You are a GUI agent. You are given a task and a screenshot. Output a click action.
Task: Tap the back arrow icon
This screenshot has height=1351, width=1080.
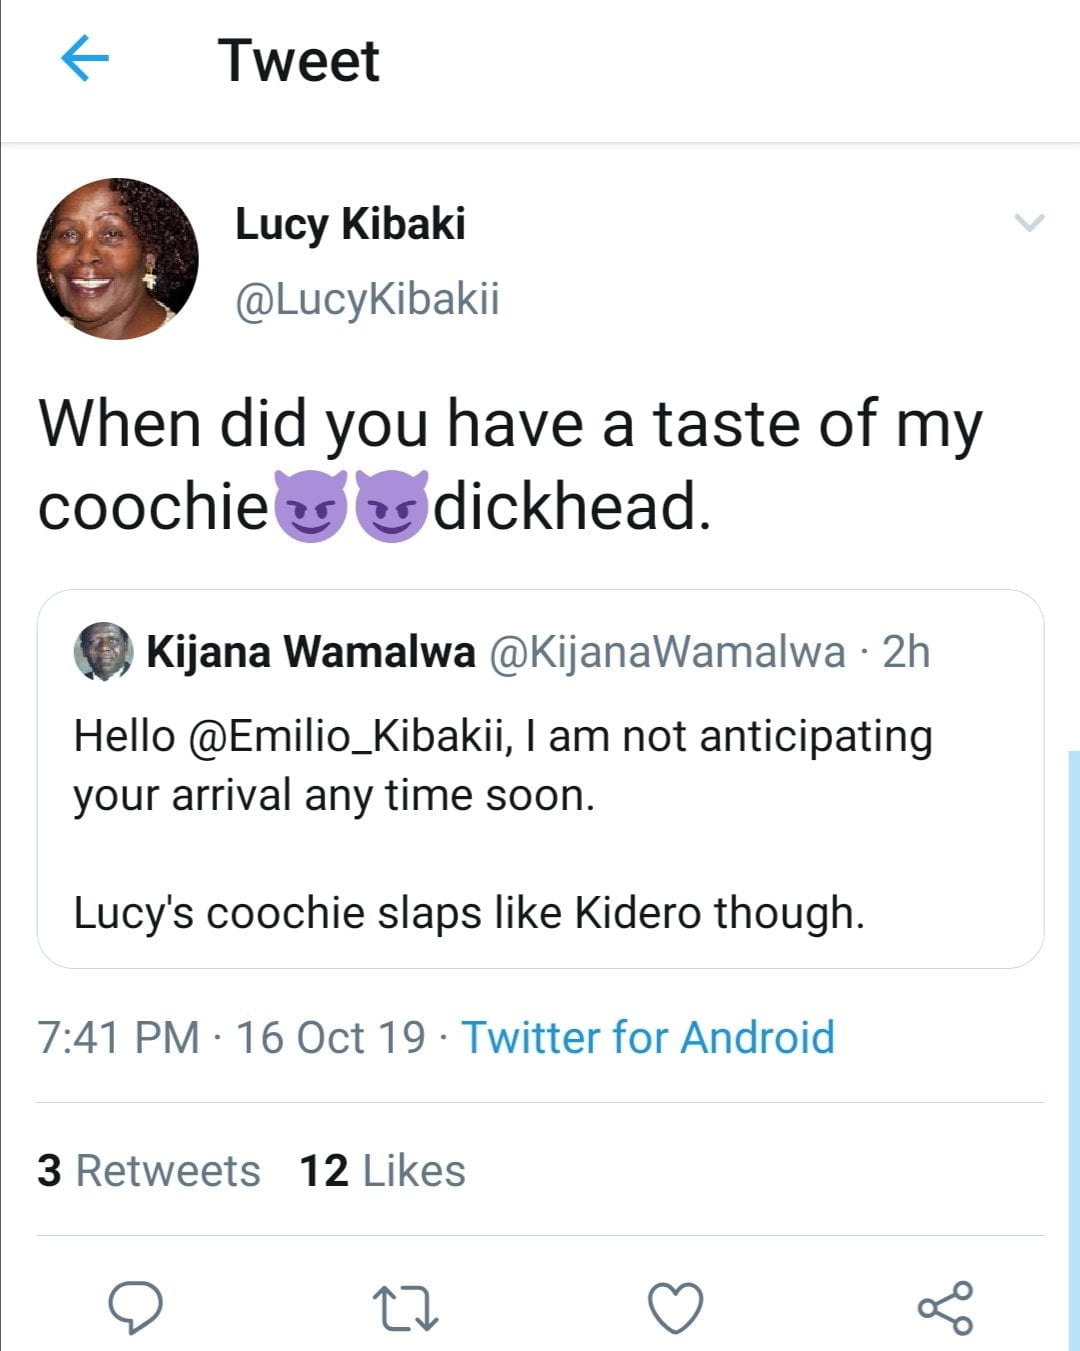tap(85, 58)
